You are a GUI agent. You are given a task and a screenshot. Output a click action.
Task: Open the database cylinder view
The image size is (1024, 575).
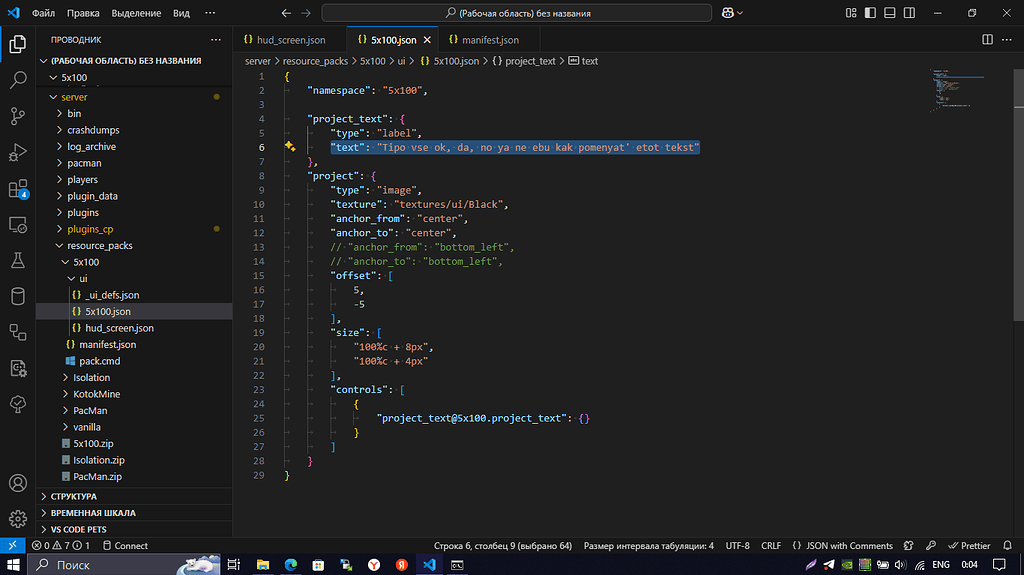pos(18,297)
